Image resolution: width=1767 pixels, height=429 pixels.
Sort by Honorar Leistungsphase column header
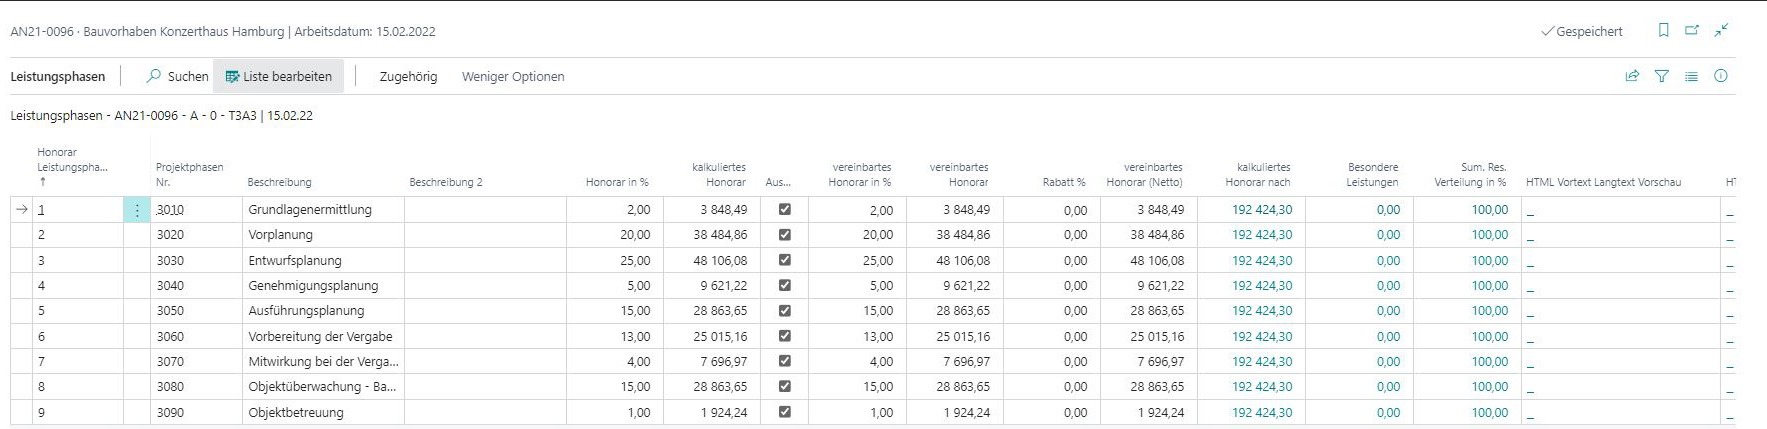72,160
